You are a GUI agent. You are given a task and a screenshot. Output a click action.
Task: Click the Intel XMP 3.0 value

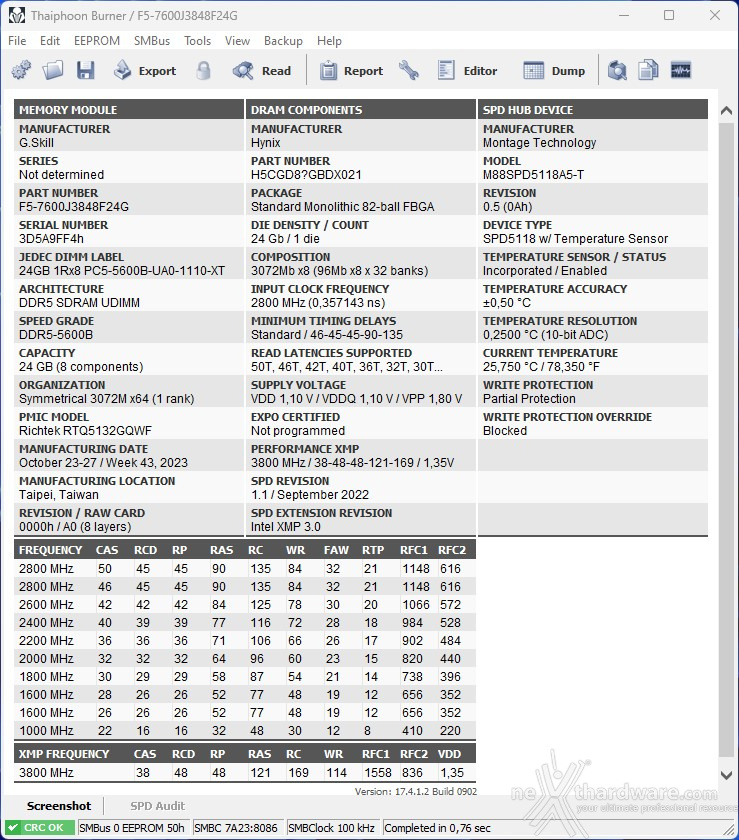[286, 527]
